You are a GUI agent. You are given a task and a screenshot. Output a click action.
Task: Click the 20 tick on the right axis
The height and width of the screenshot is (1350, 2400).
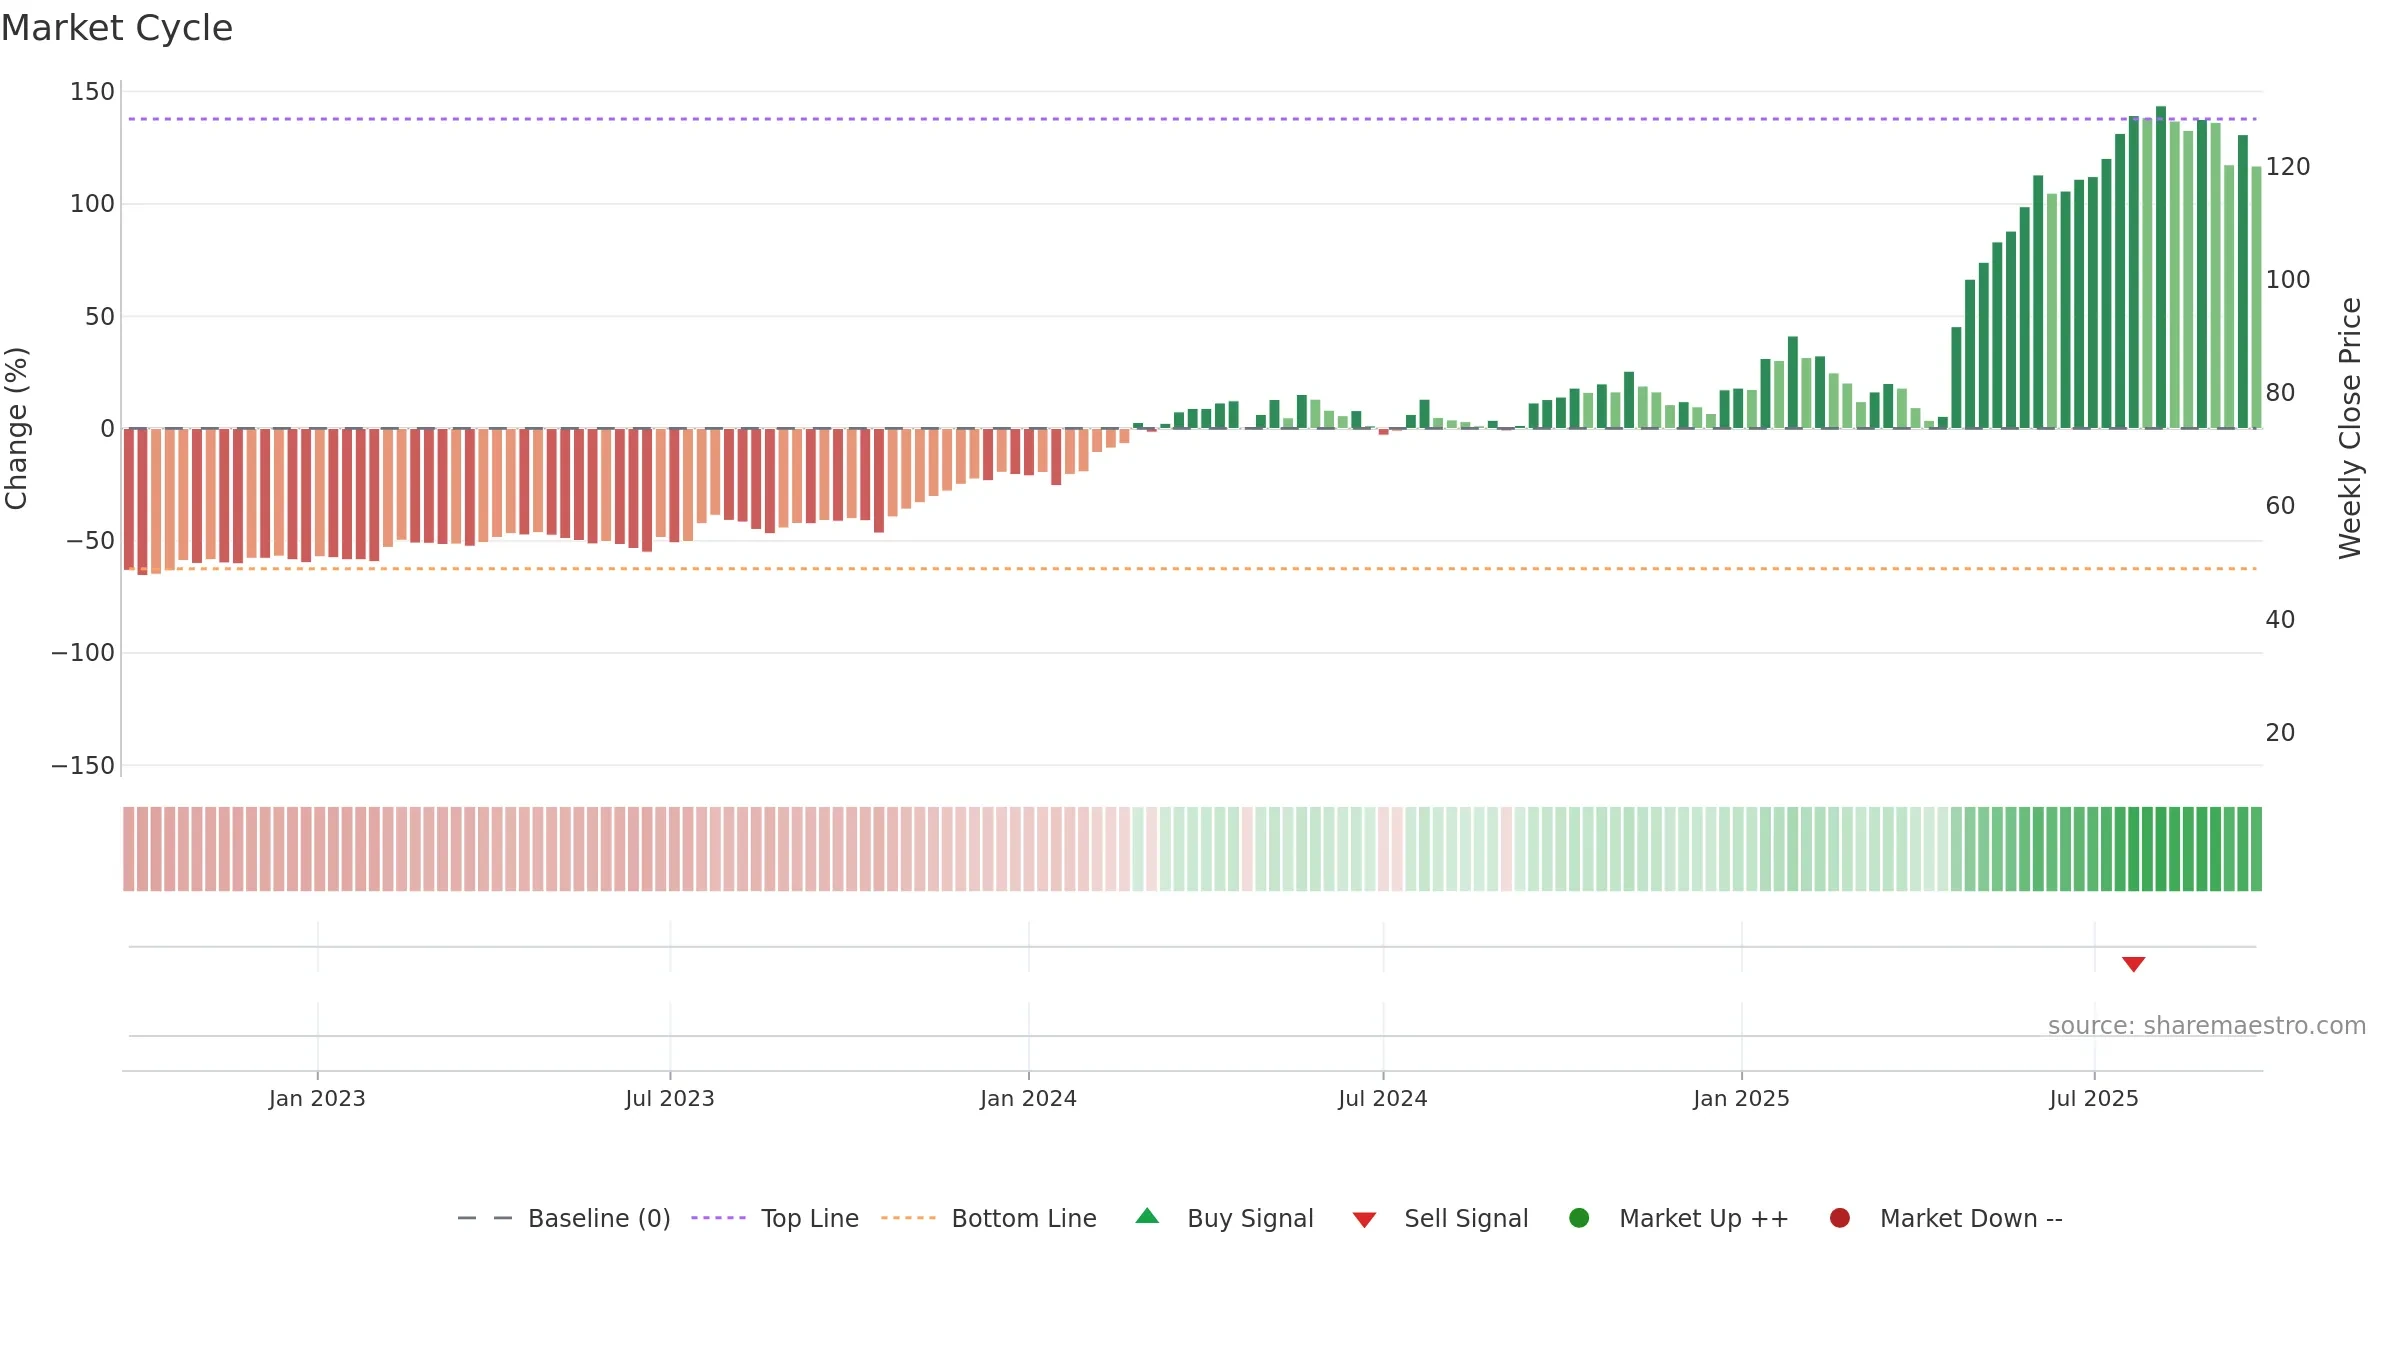tap(2280, 733)
